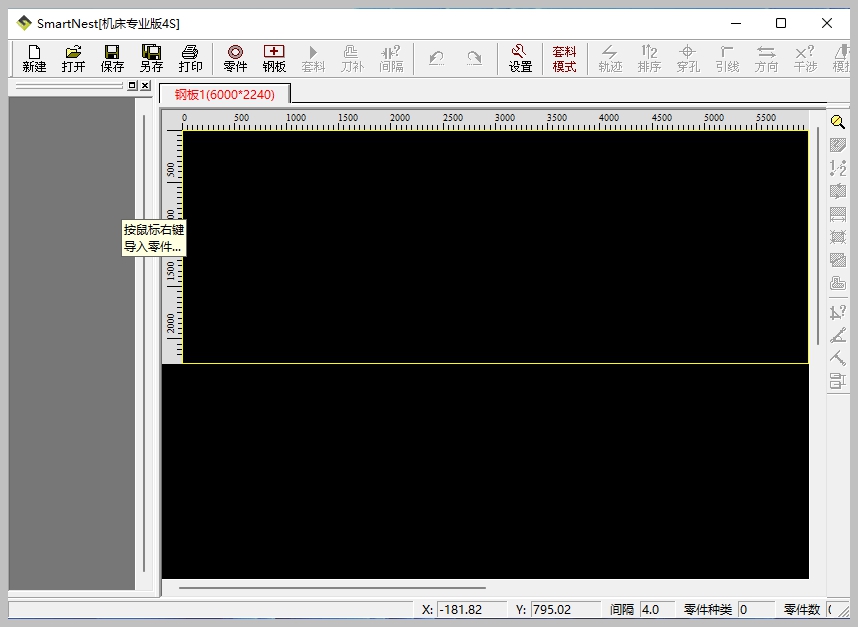Switch to the 钢板1(6000*2240) tab

click(225, 94)
